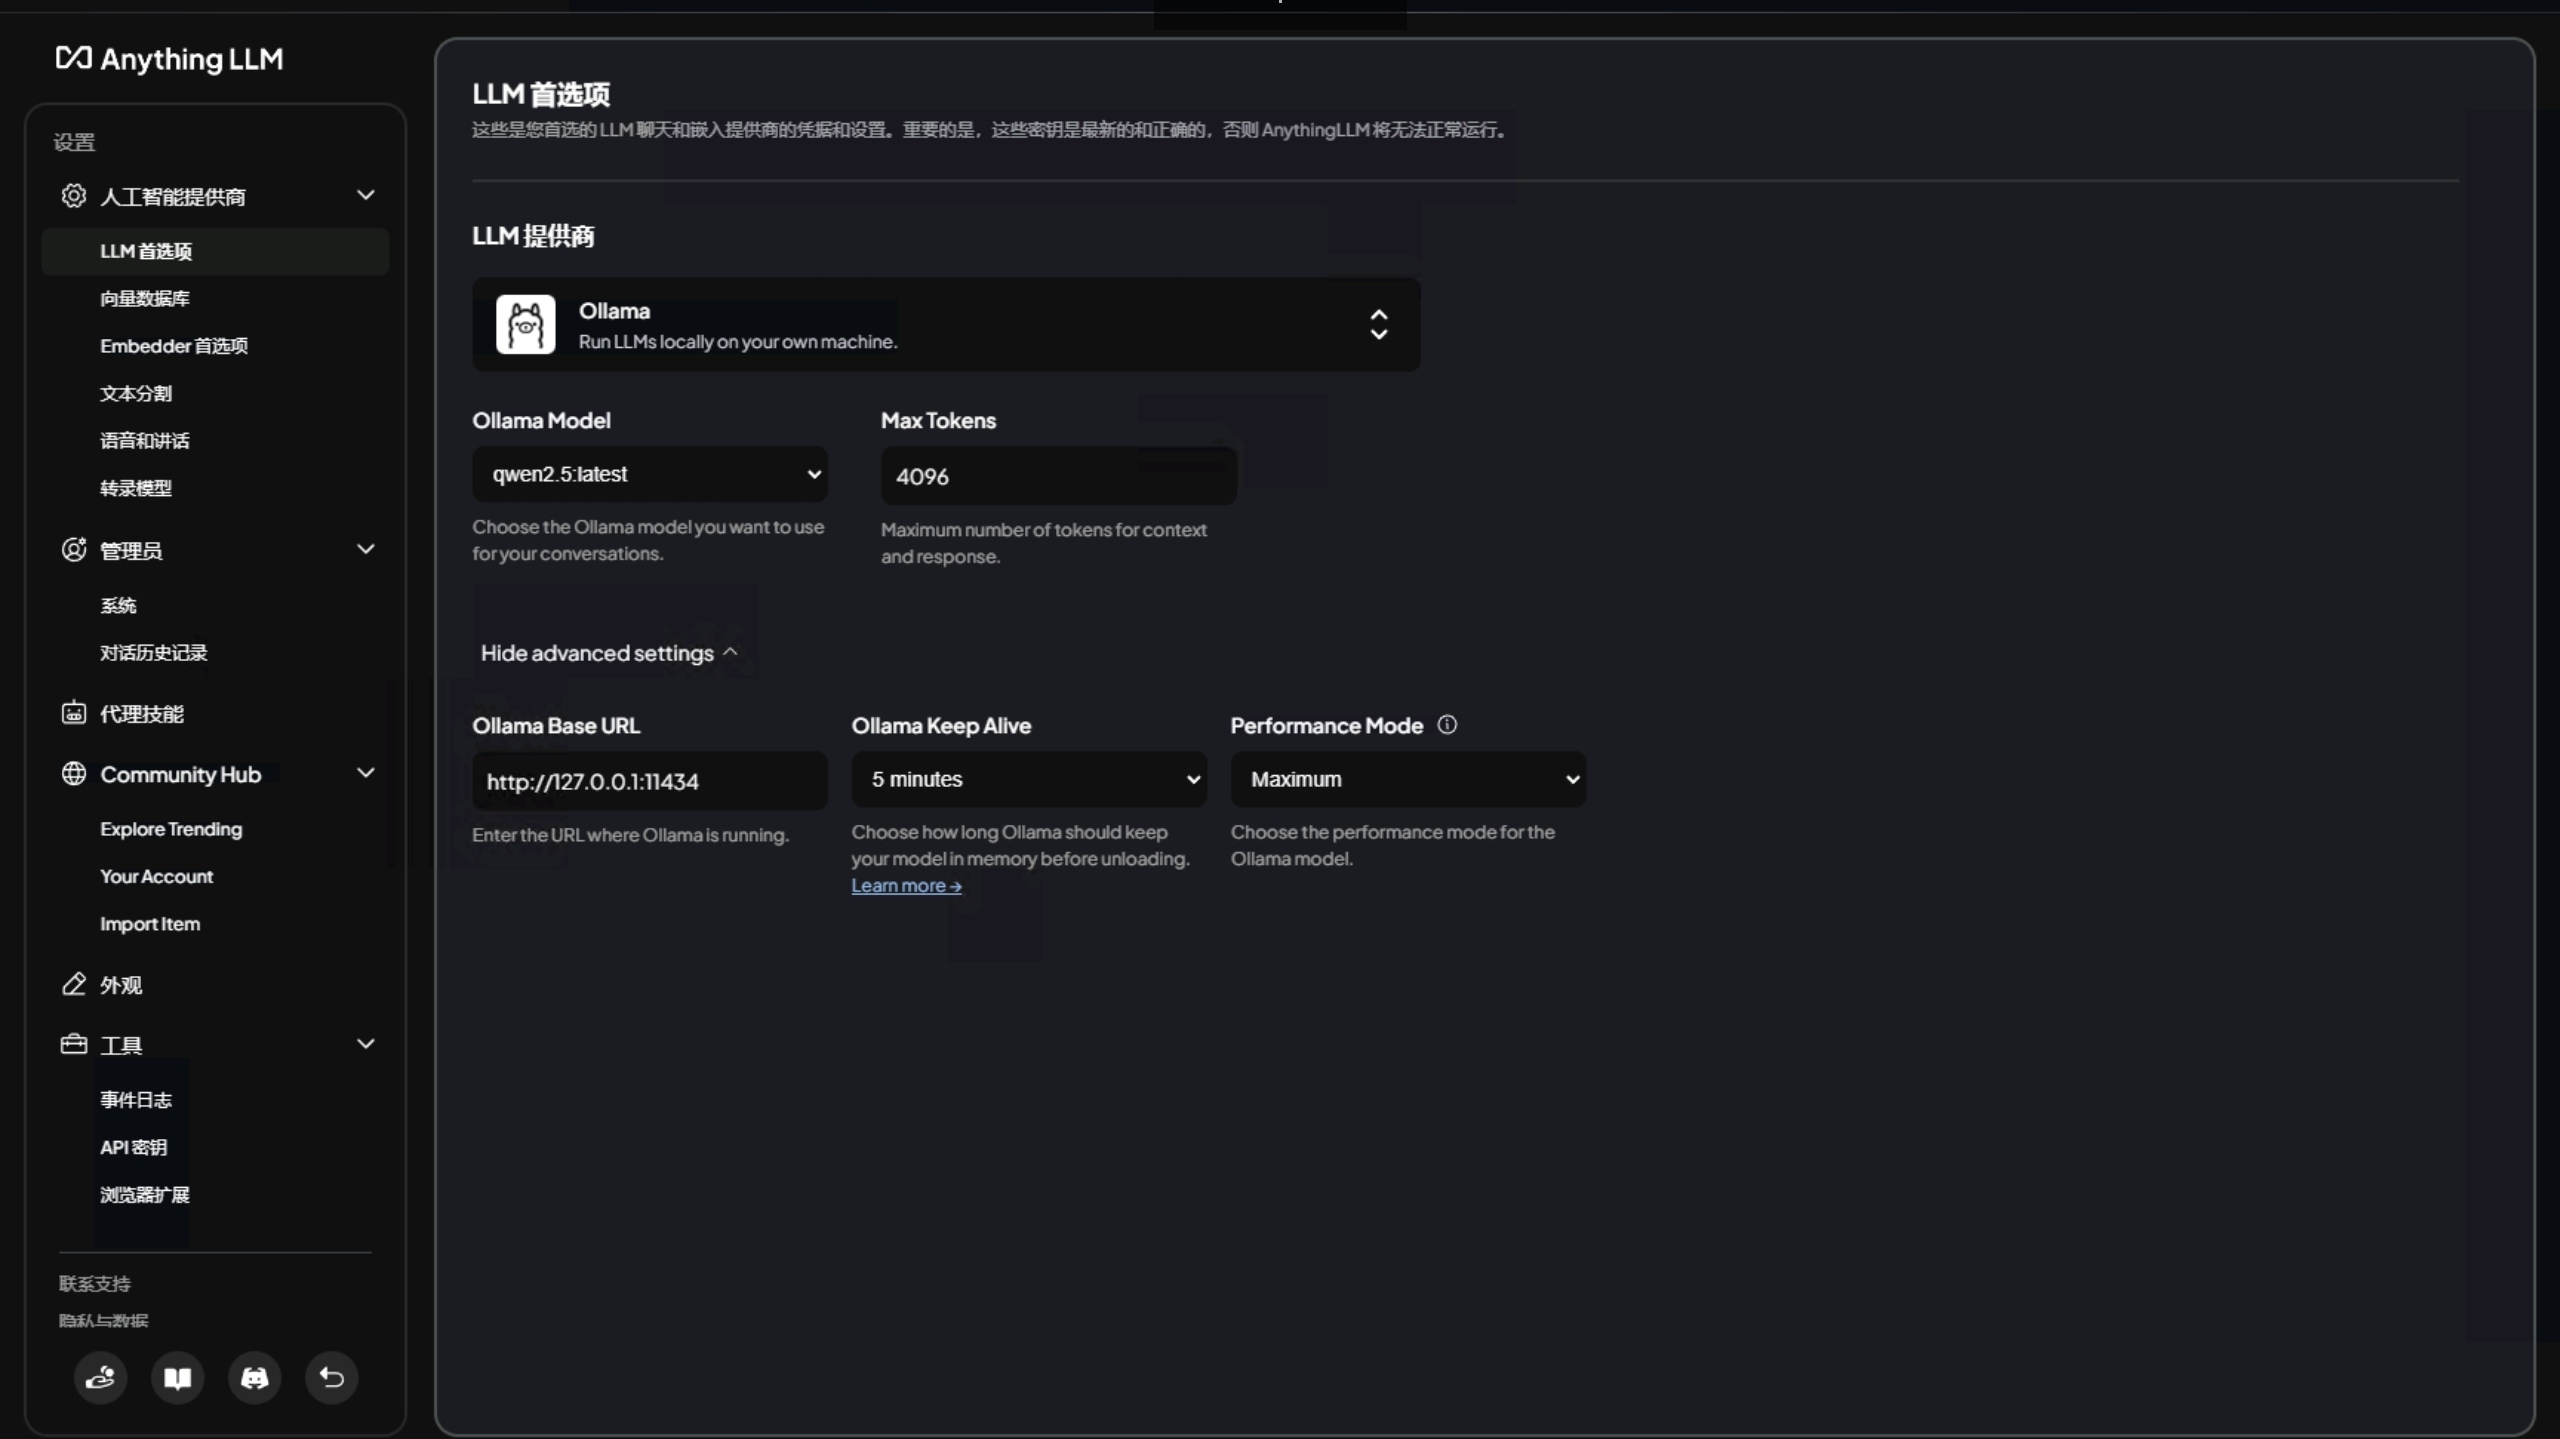Open 语音和讲话 settings
This screenshot has width=2560, height=1439.
pyautogui.click(x=145, y=441)
